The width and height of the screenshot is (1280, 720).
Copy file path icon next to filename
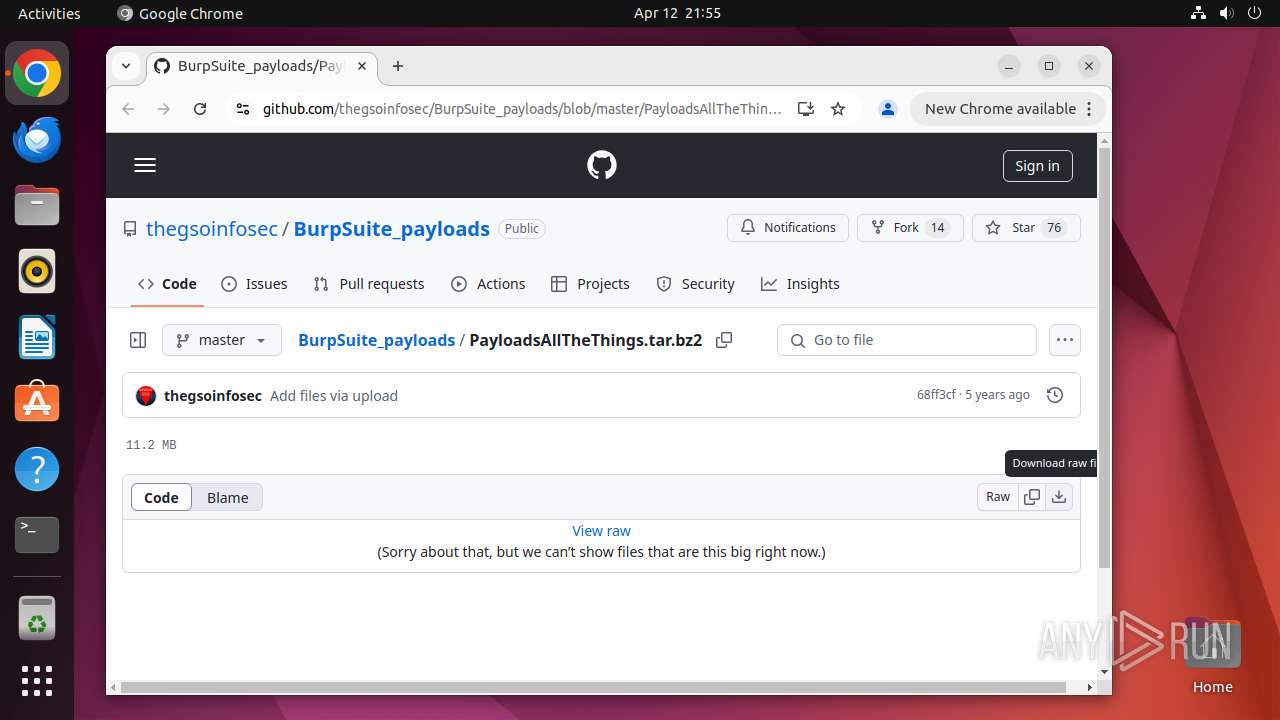coord(724,340)
